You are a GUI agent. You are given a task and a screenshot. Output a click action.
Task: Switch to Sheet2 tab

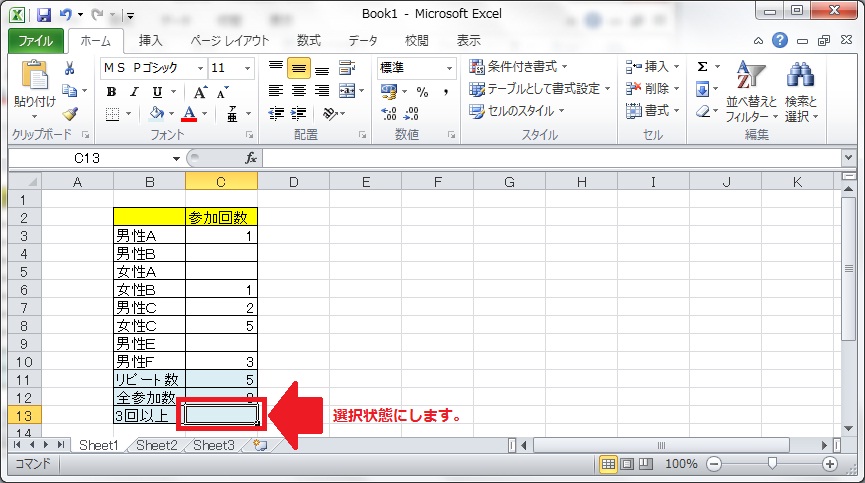coord(157,445)
